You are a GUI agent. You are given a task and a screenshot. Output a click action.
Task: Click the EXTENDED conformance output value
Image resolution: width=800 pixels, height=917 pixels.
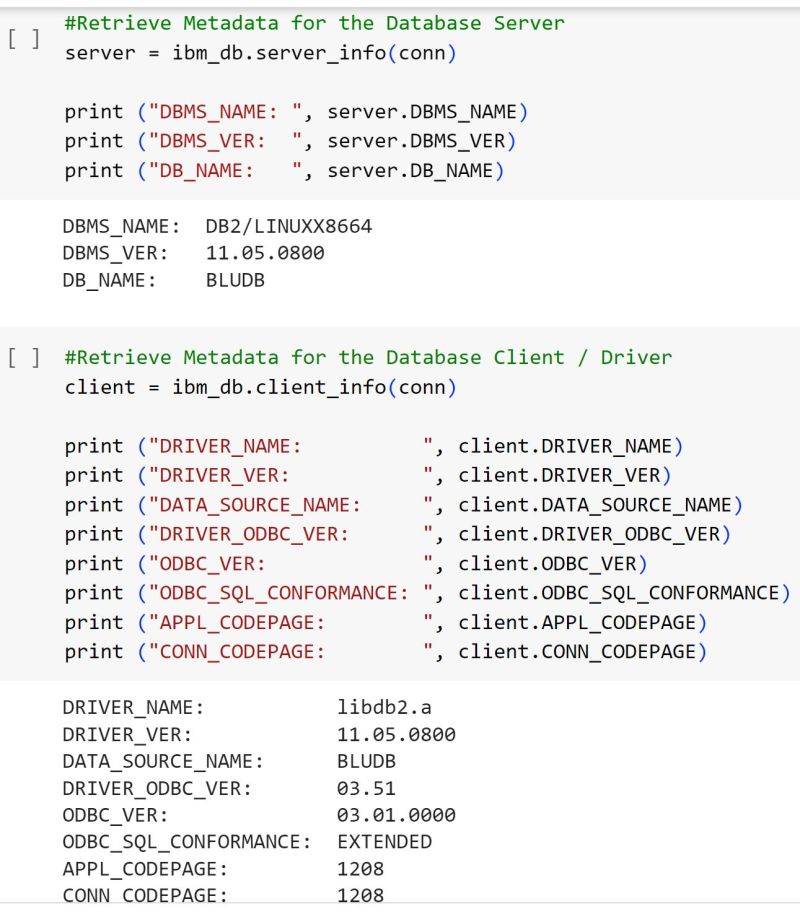pyautogui.click(x=384, y=842)
